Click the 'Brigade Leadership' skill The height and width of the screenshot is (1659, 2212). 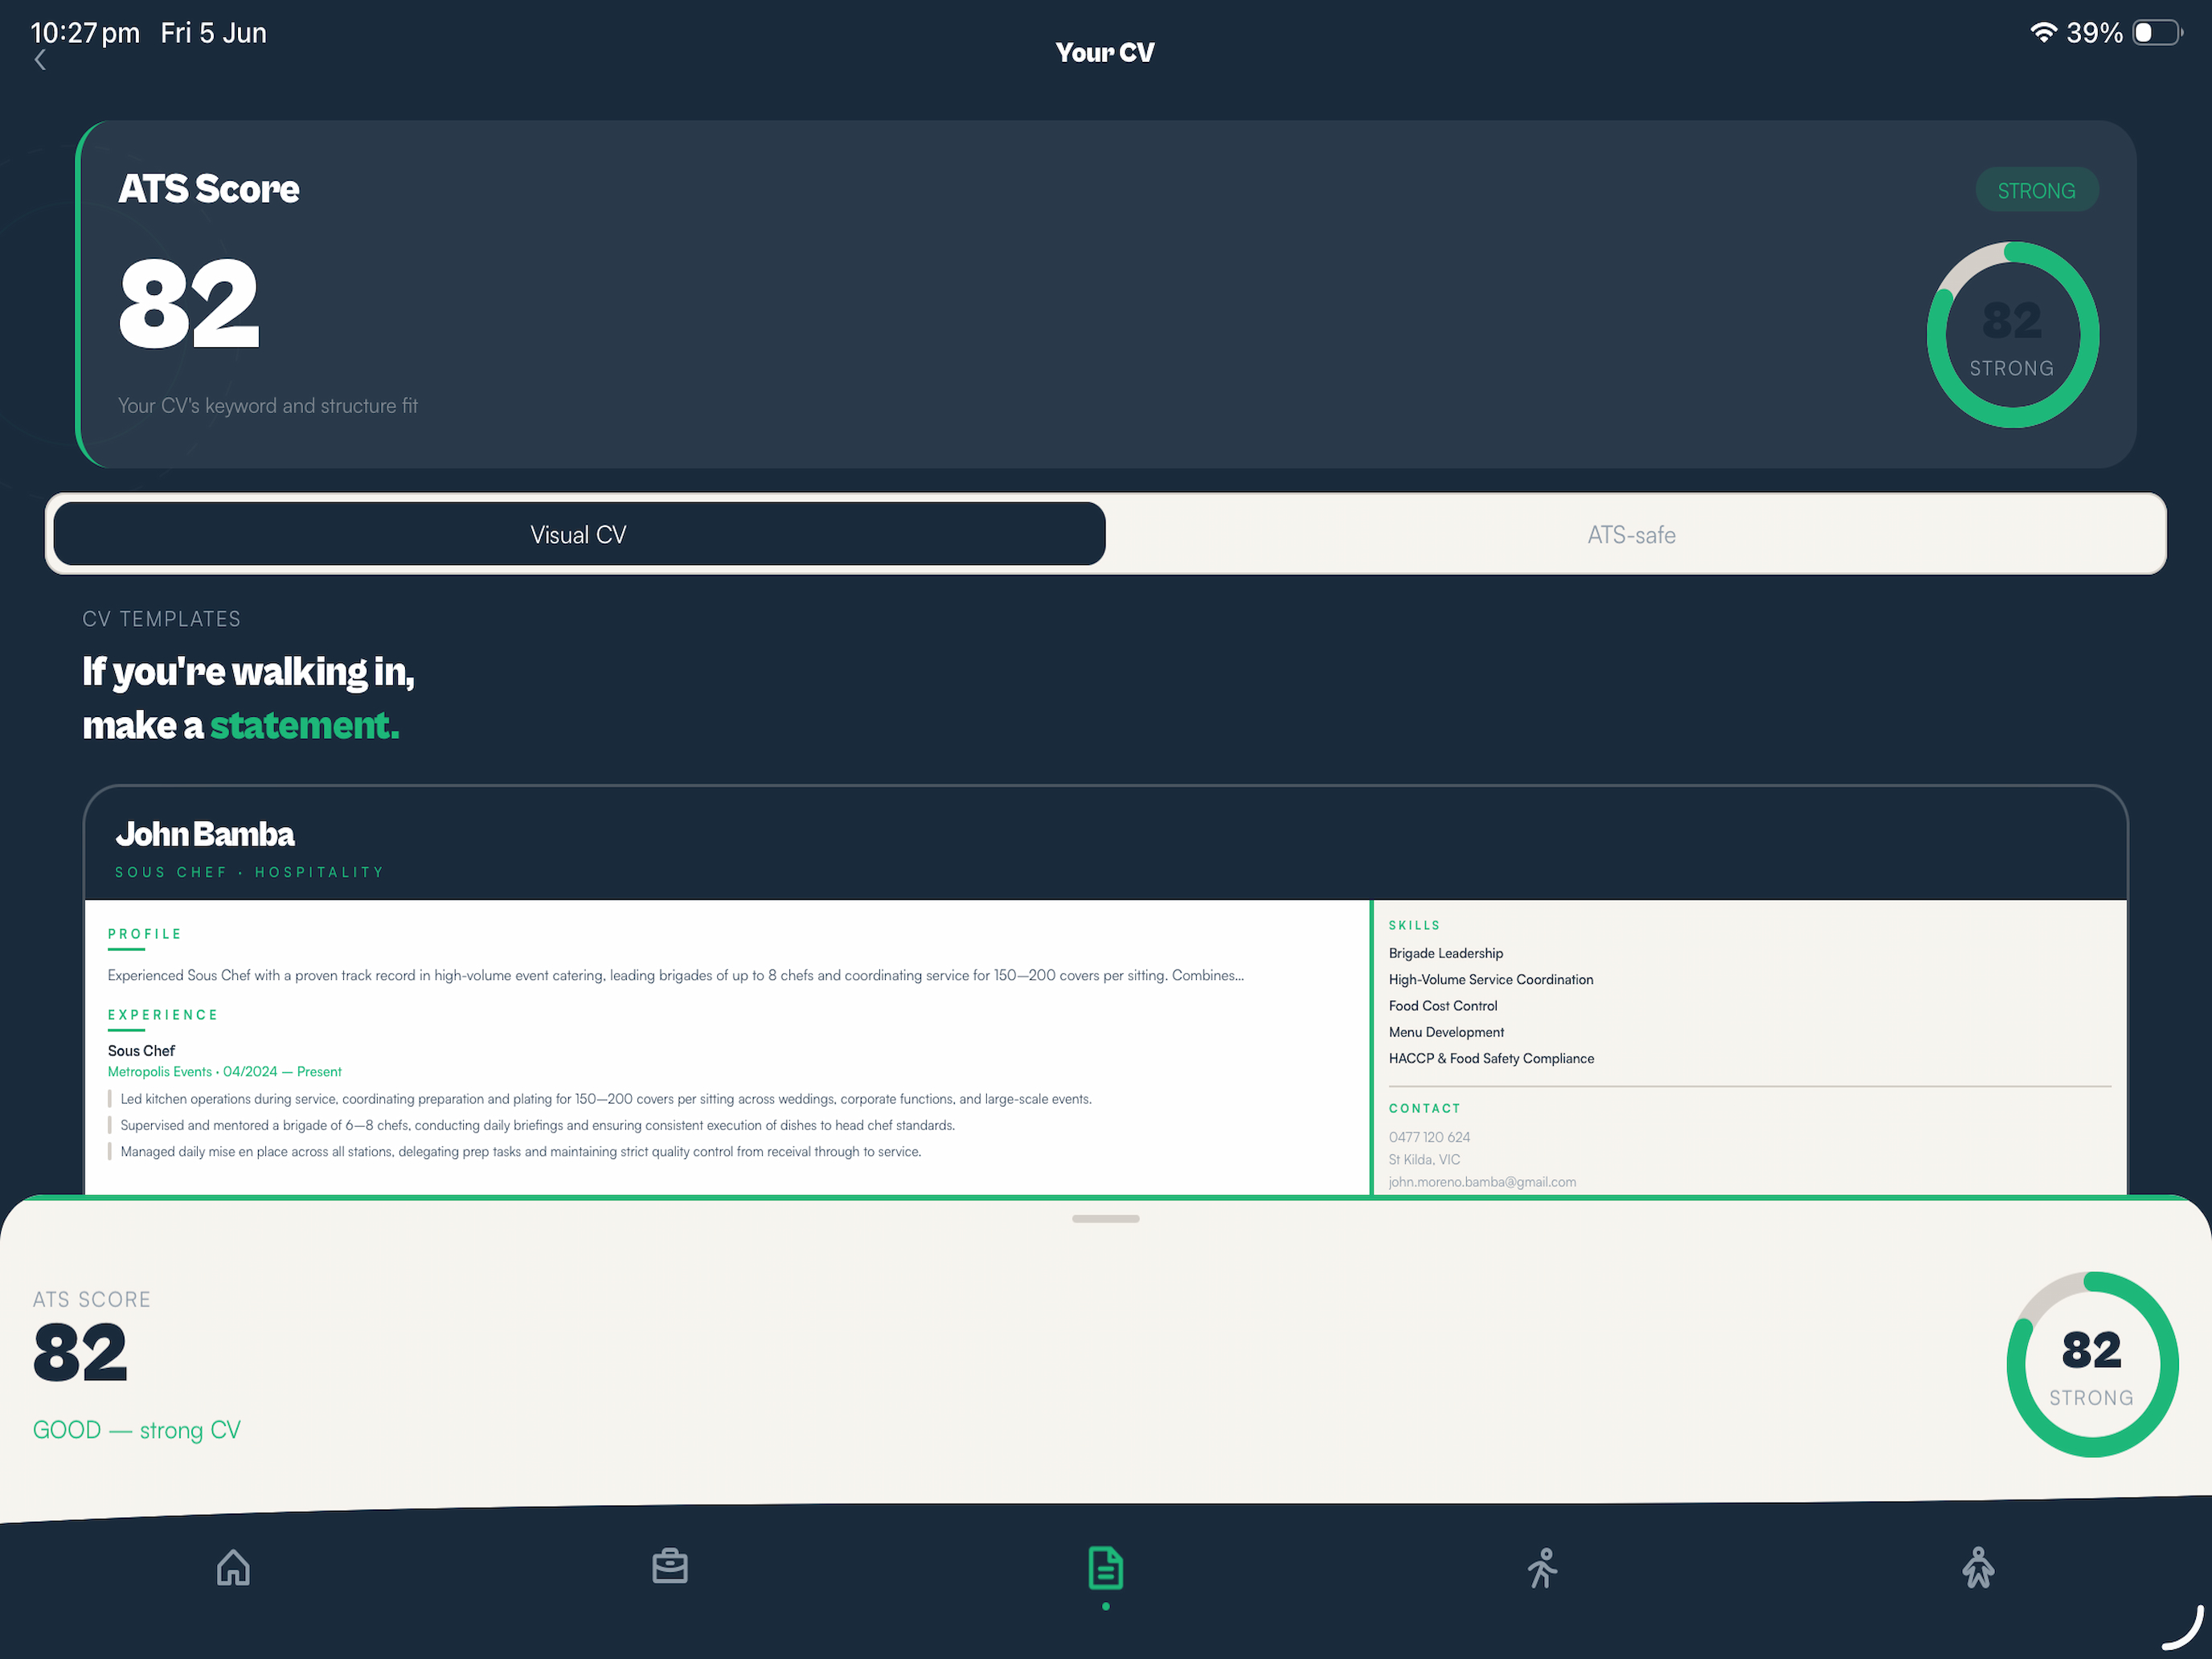[1446, 953]
